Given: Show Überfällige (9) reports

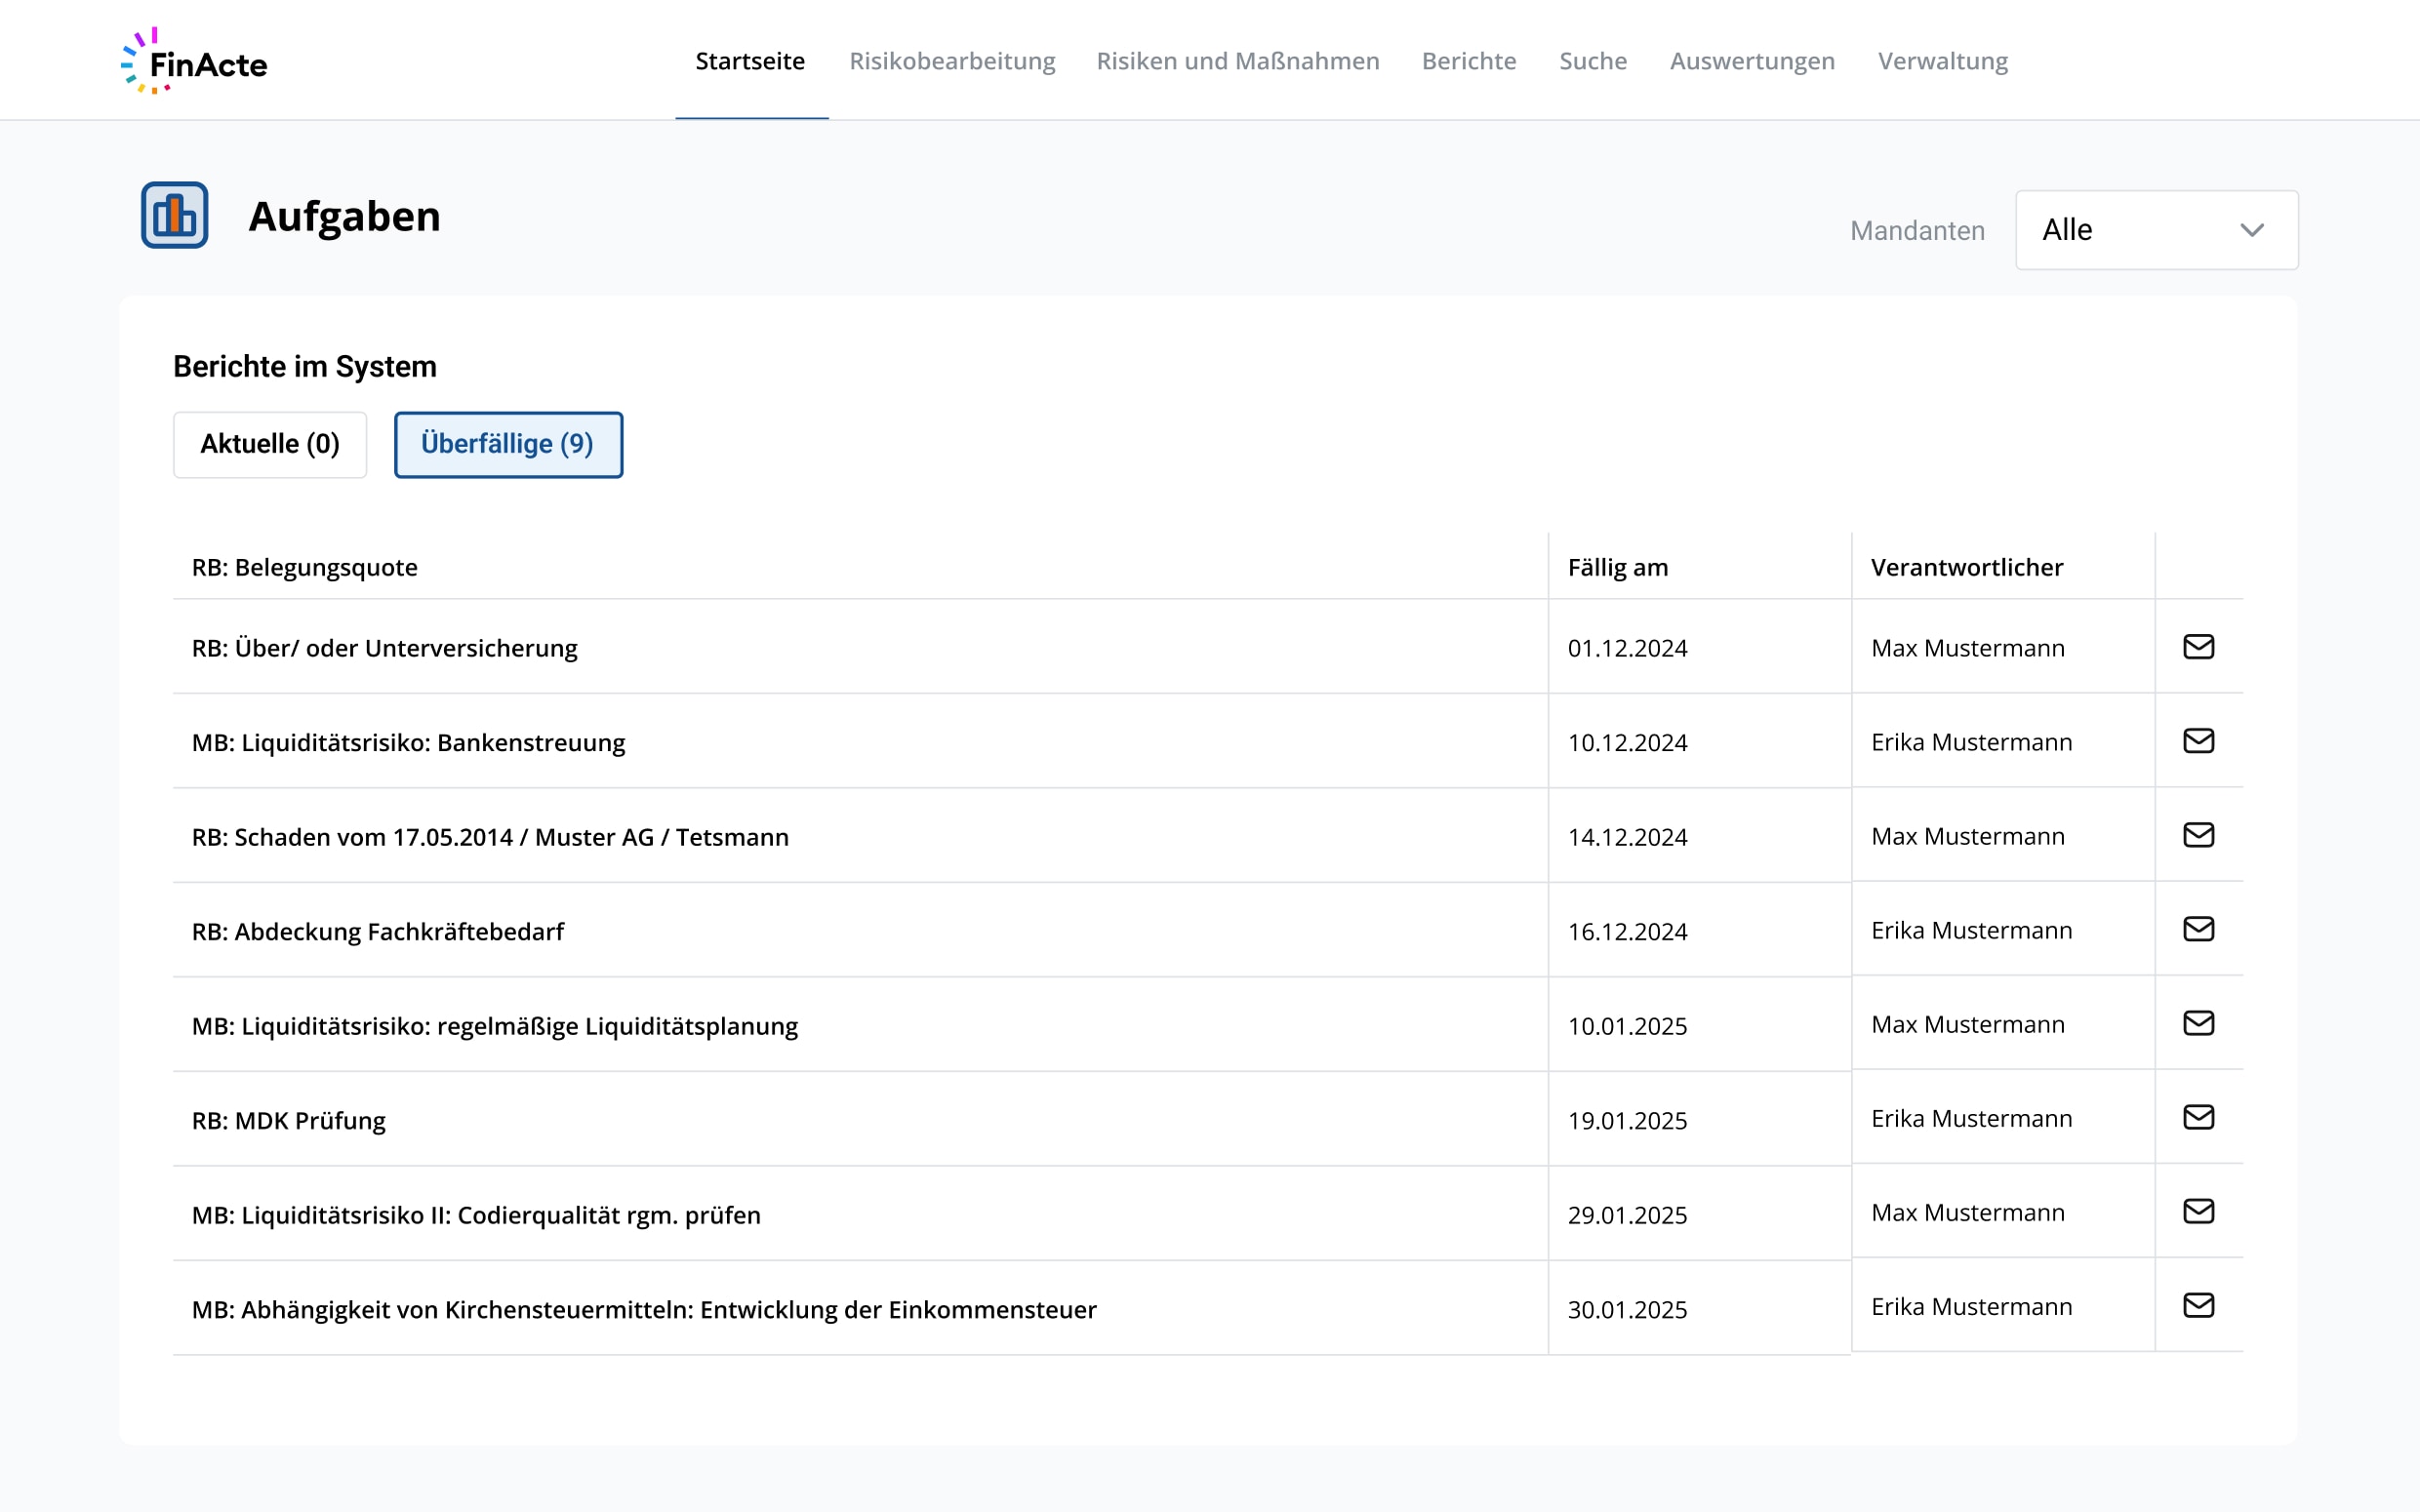Looking at the screenshot, I should click(x=508, y=444).
